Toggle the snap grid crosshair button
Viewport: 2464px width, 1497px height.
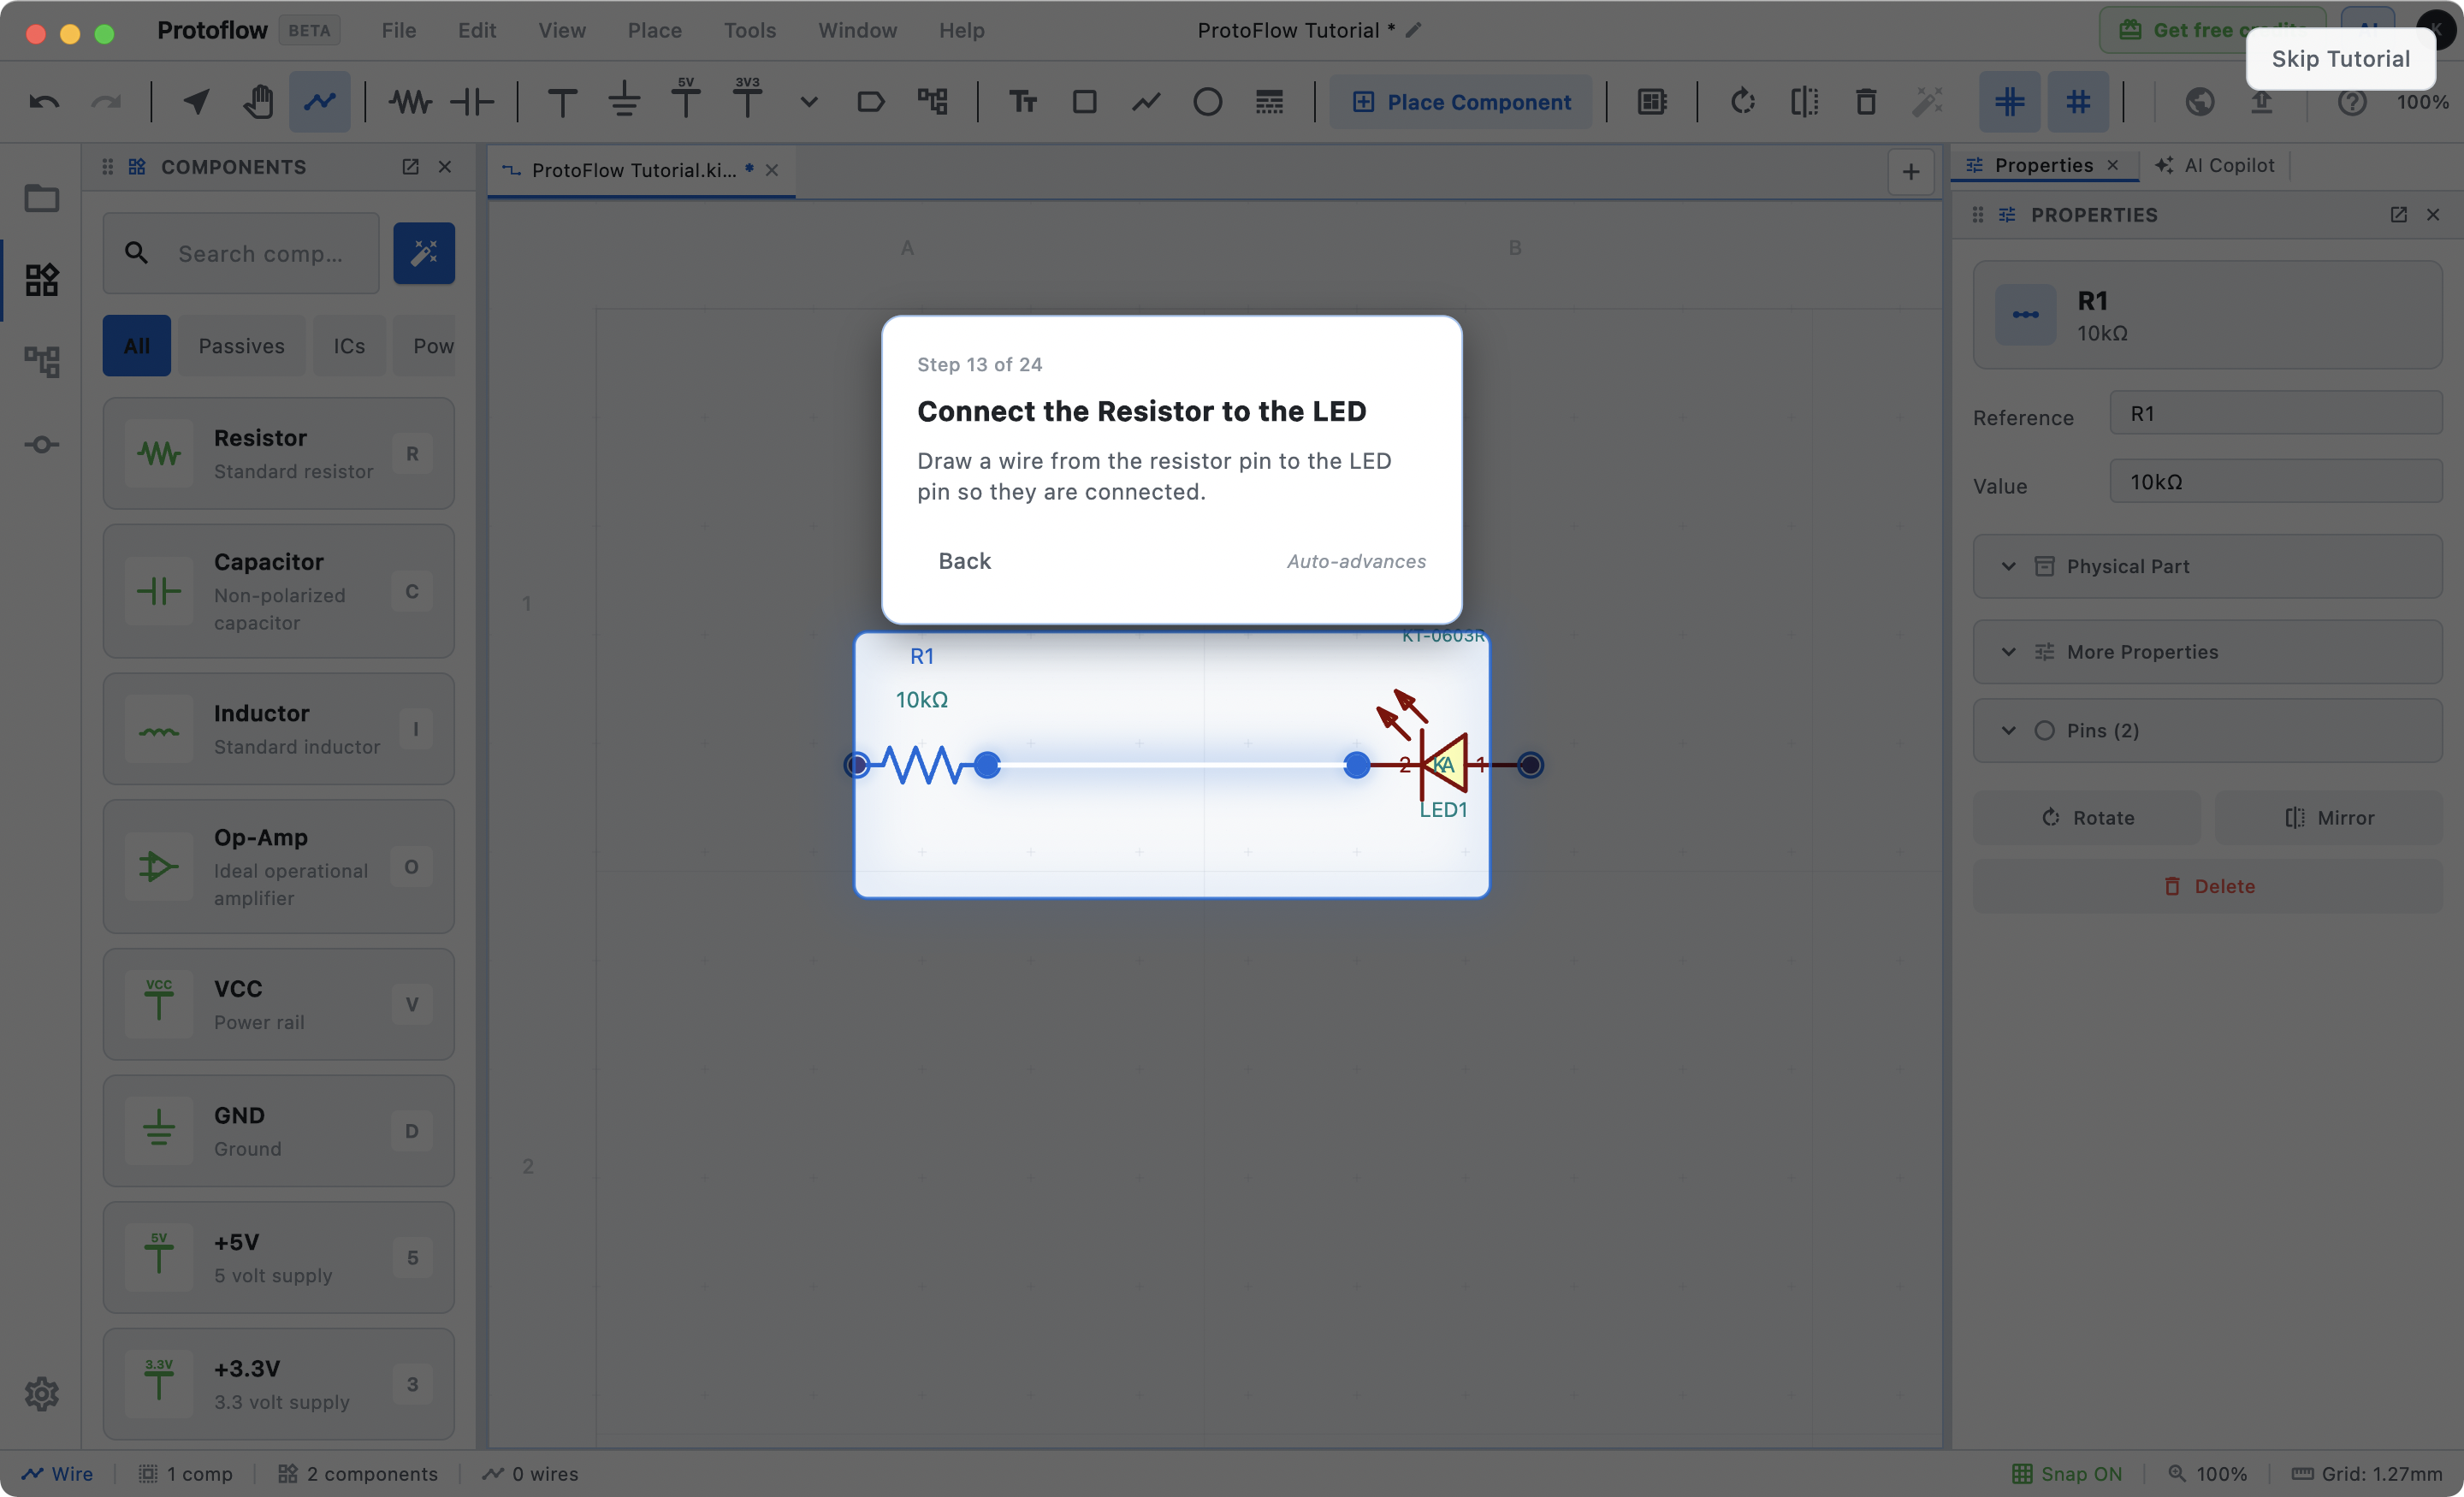pos(2010,102)
